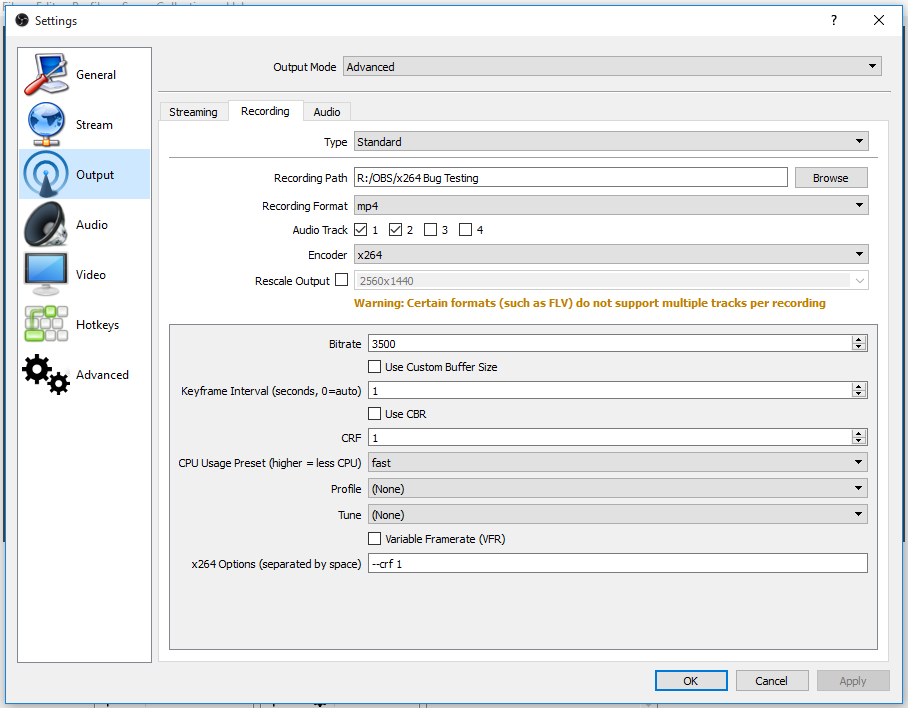Open the Encoder dropdown

[x=611, y=255]
